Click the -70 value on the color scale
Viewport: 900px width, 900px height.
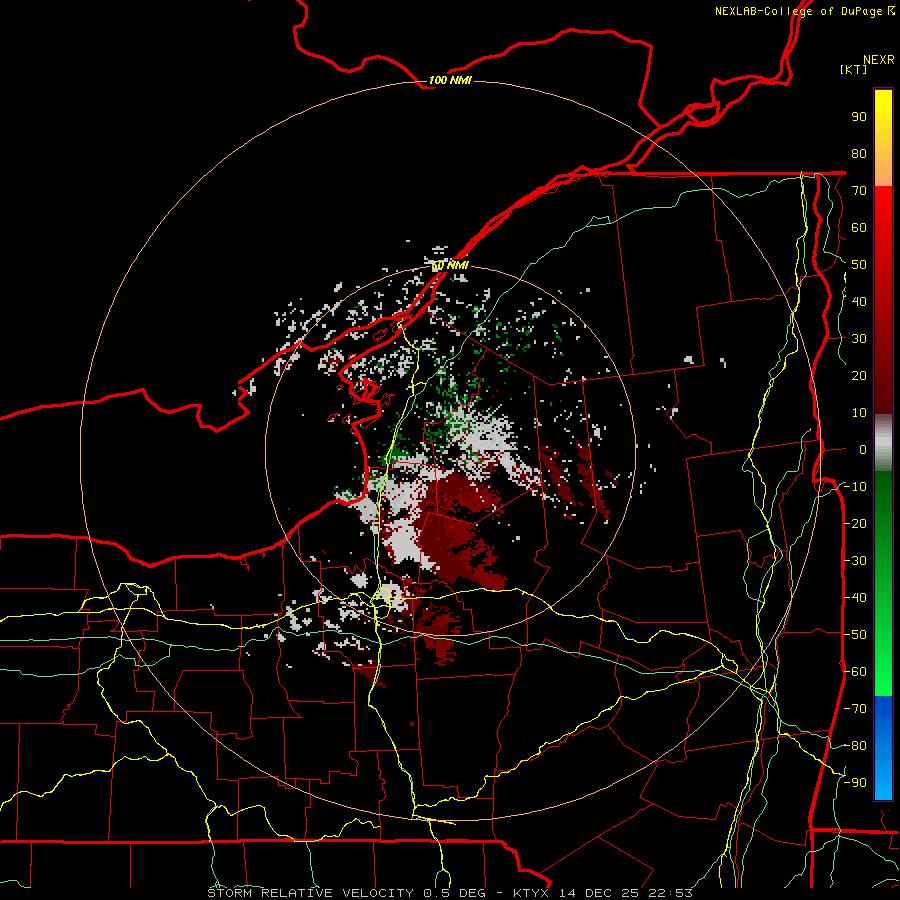click(x=855, y=709)
